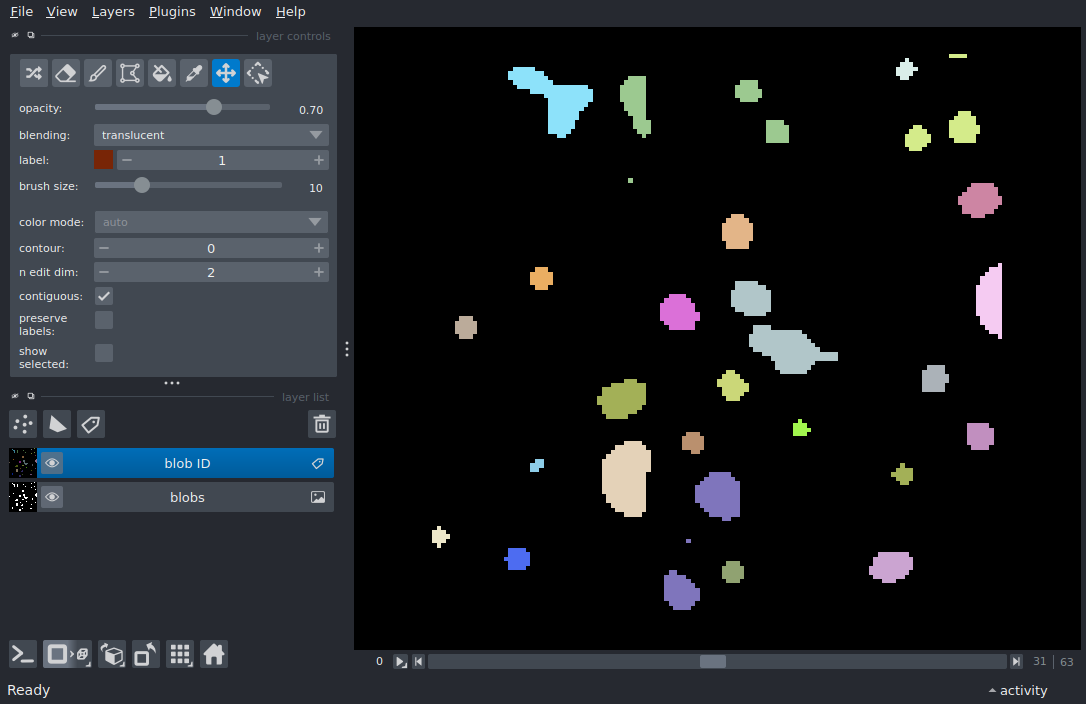Enable show selected checkbox
This screenshot has width=1086, height=704.
click(x=104, y=353)
